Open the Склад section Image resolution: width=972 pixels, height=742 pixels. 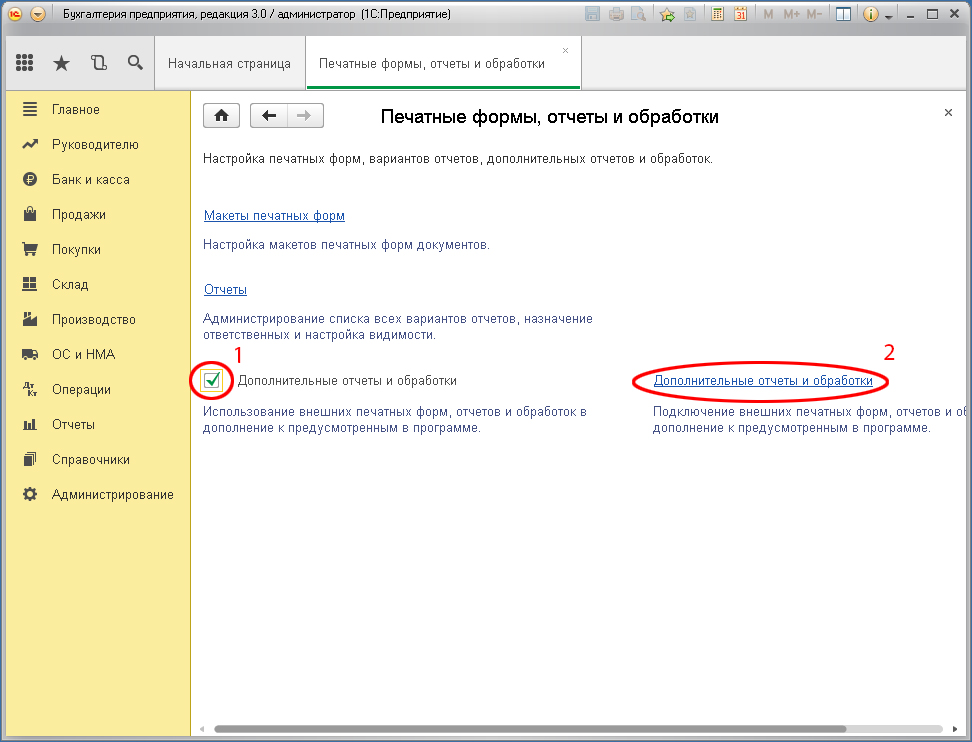click(x=96, y=285)
